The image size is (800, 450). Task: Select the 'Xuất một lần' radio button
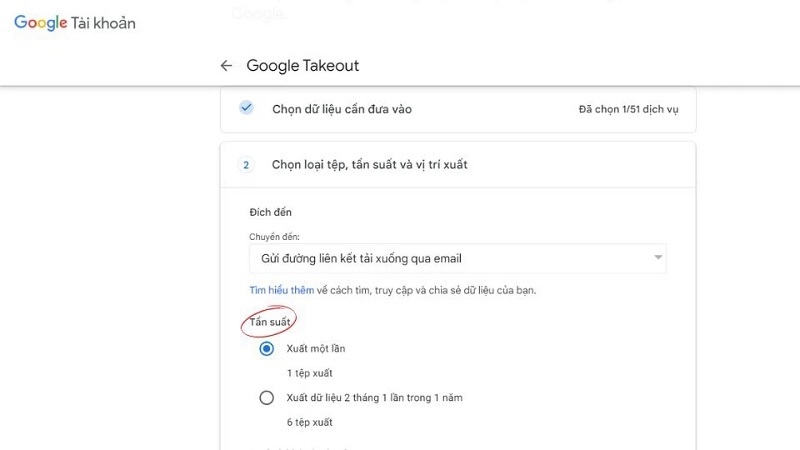(x=266, y=349)
